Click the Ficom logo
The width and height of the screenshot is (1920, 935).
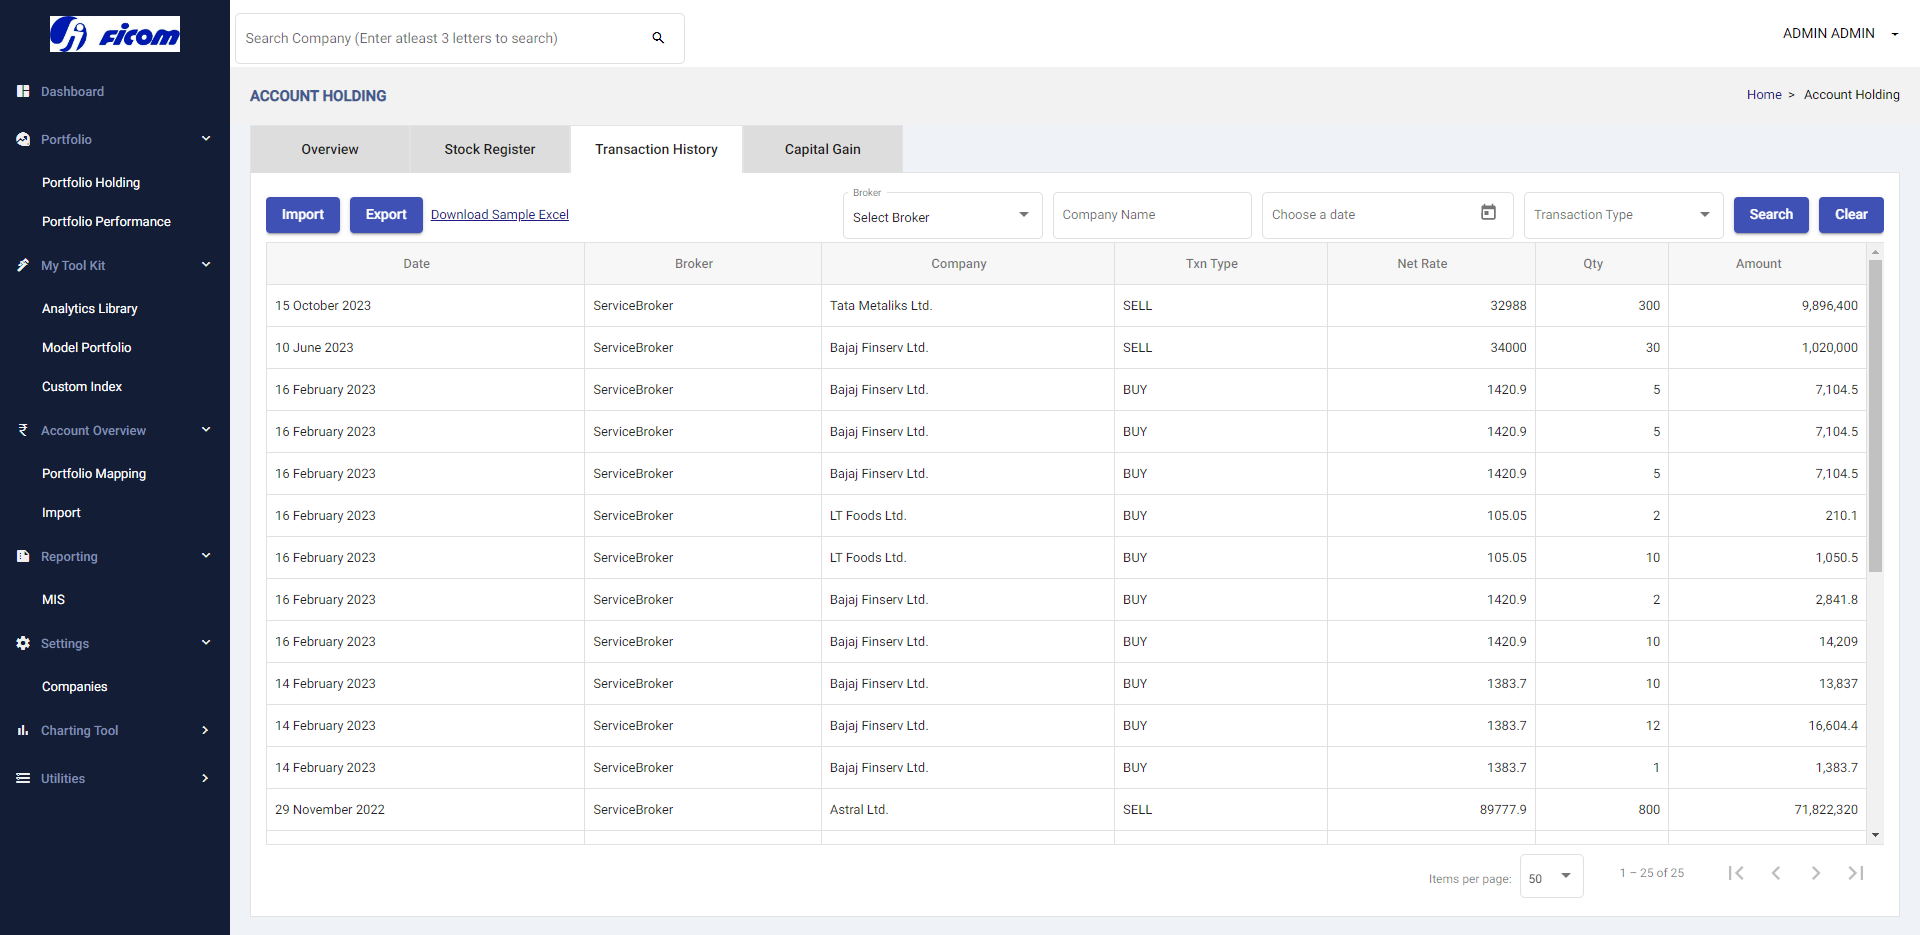tap(115, 34)
